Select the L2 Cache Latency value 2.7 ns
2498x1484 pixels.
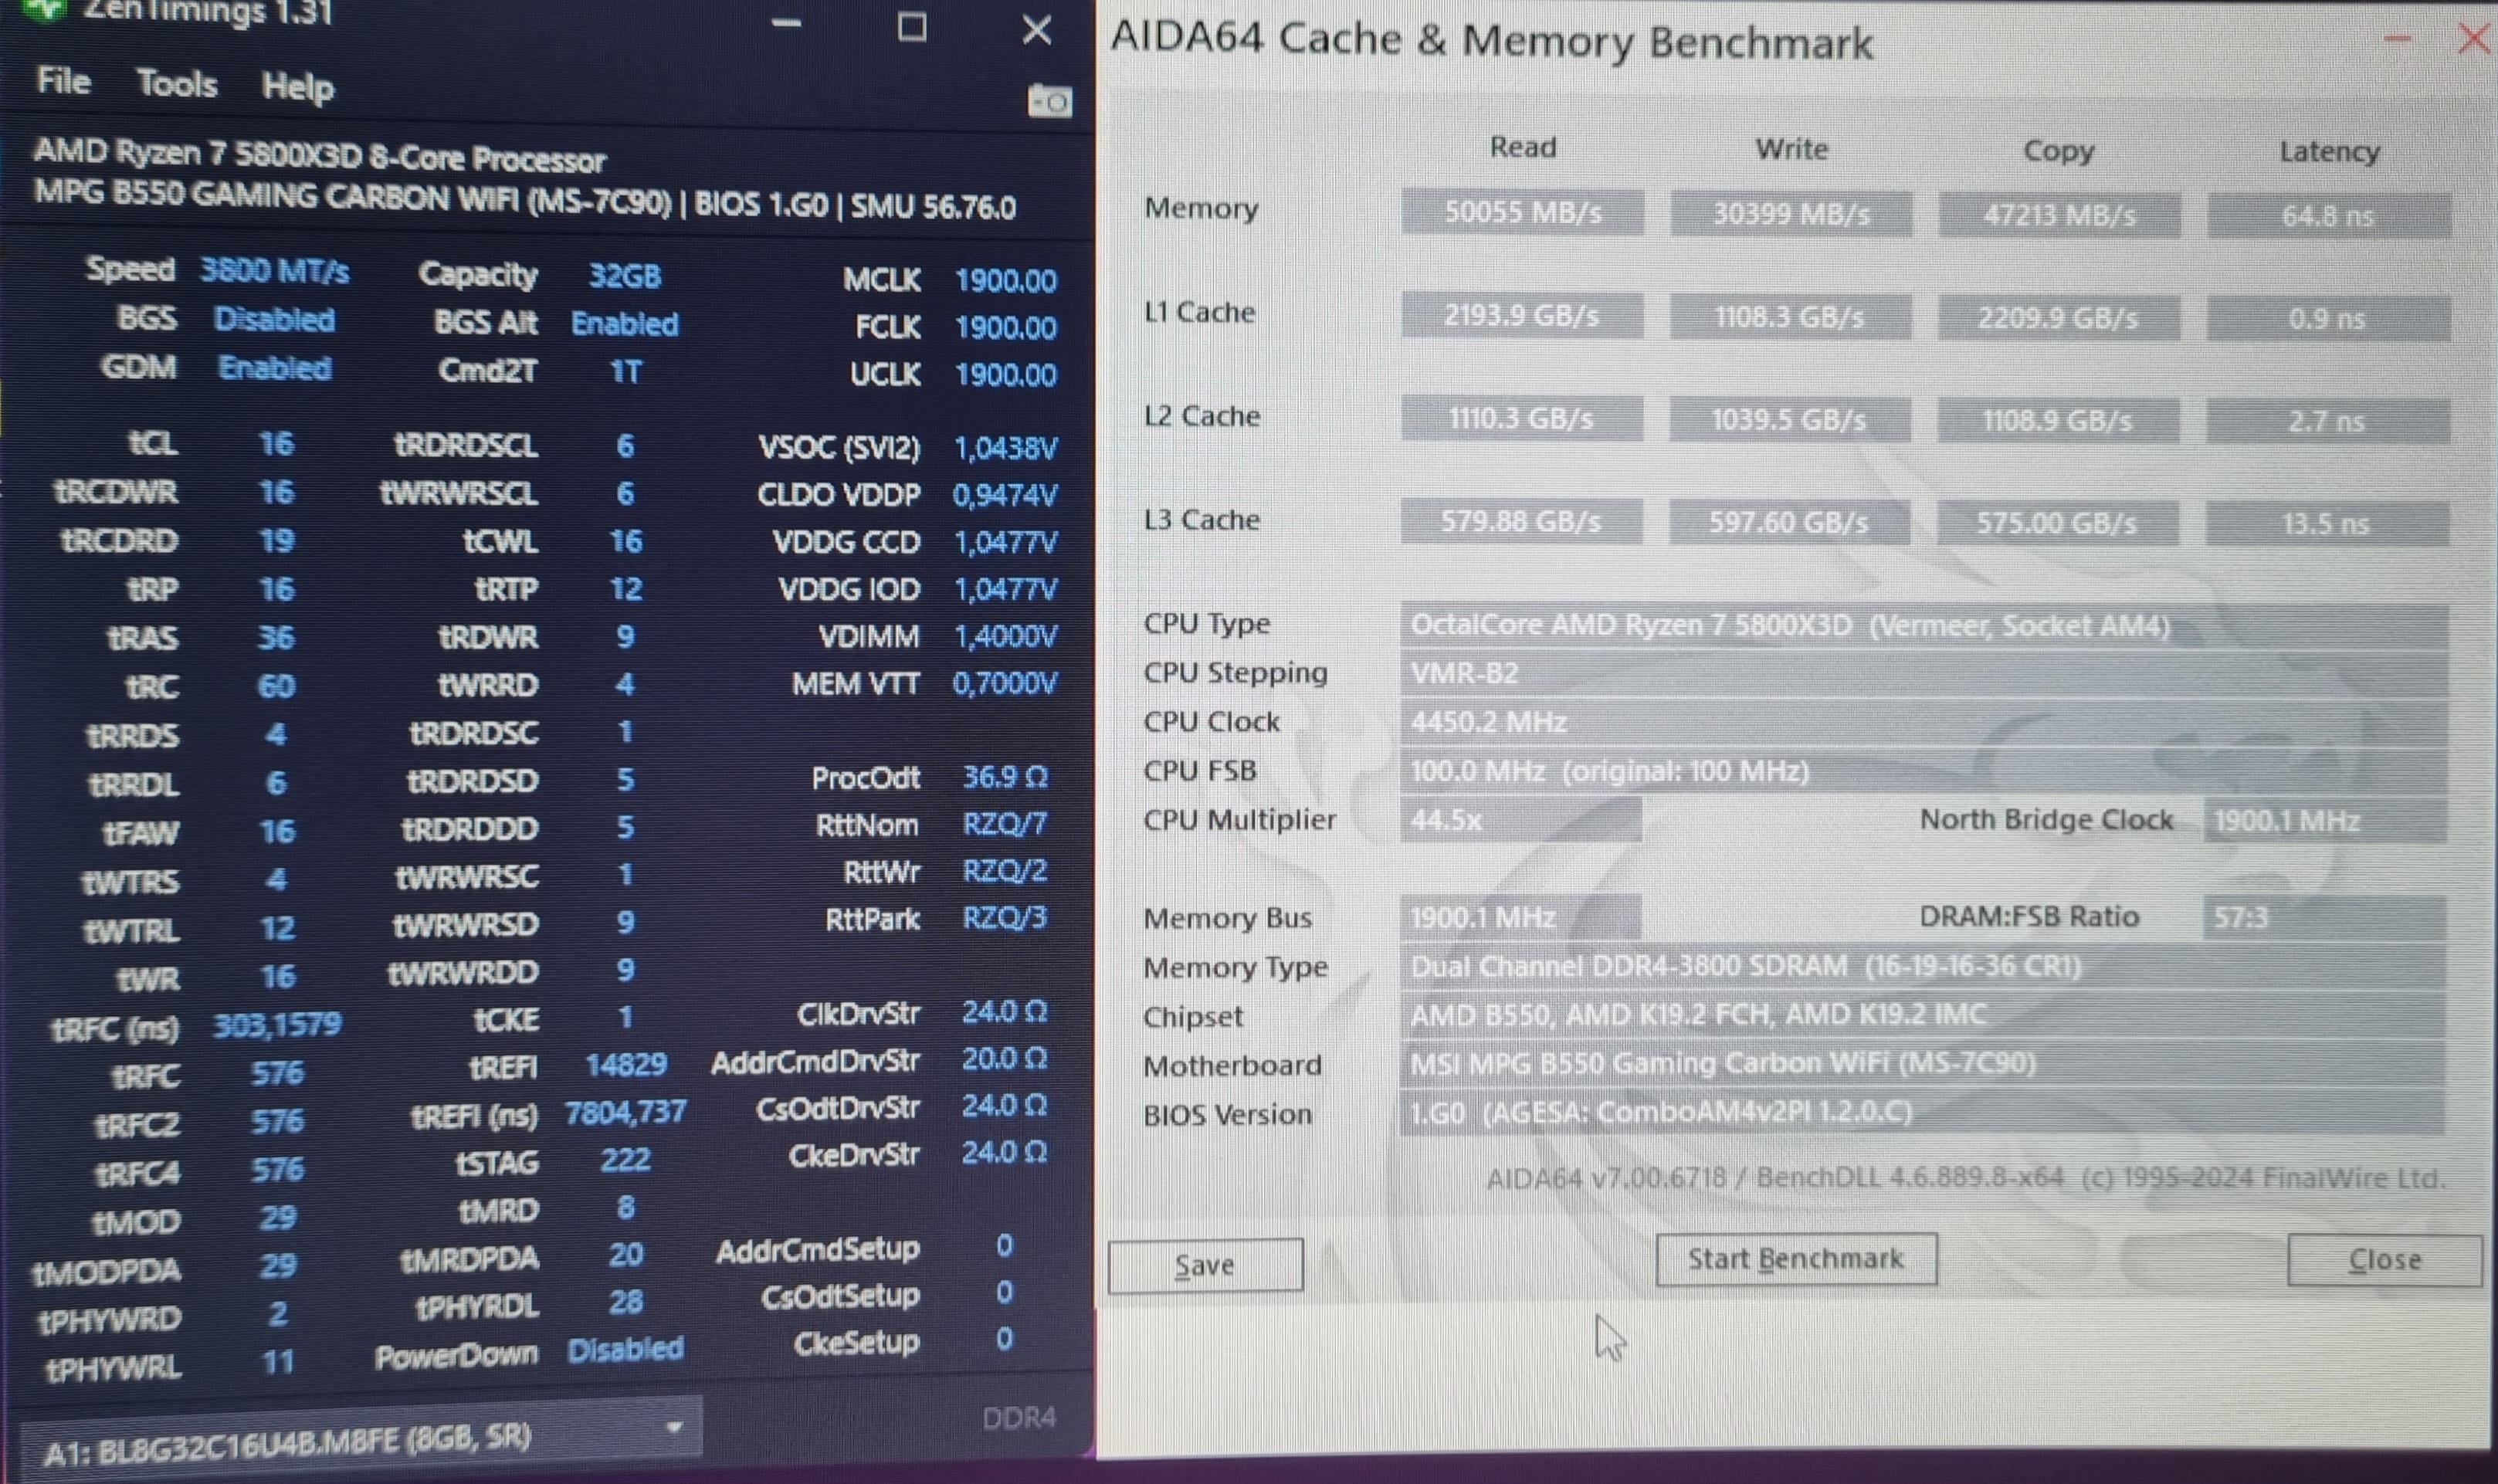(x=2328, y=422)
